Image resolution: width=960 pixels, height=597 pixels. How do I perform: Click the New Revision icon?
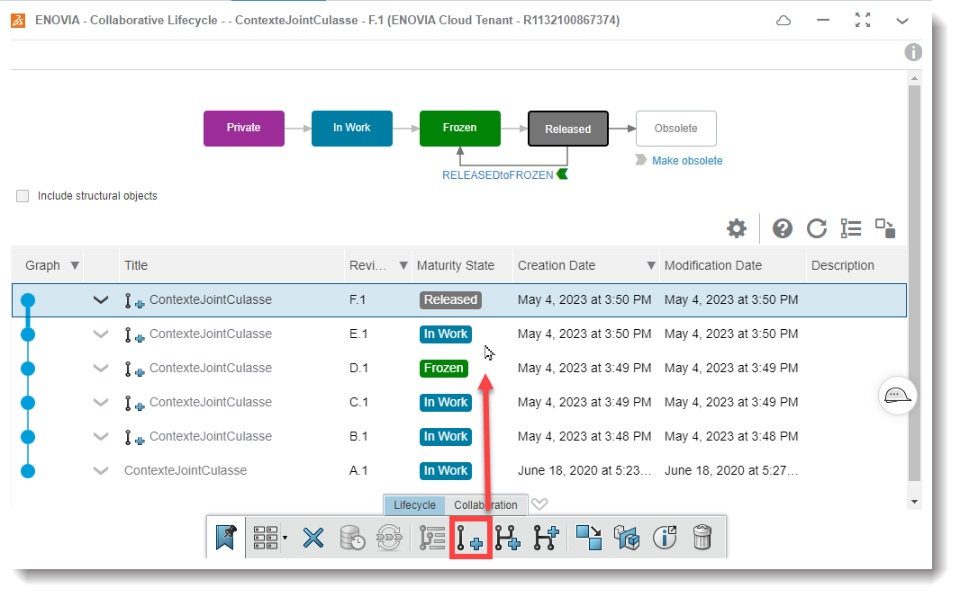[470, 538]
